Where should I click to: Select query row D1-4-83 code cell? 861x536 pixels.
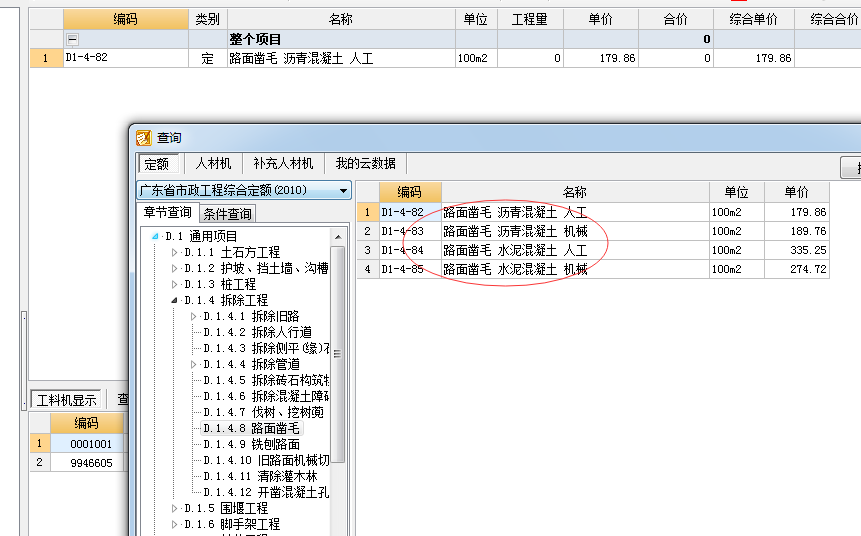(410, 231)
